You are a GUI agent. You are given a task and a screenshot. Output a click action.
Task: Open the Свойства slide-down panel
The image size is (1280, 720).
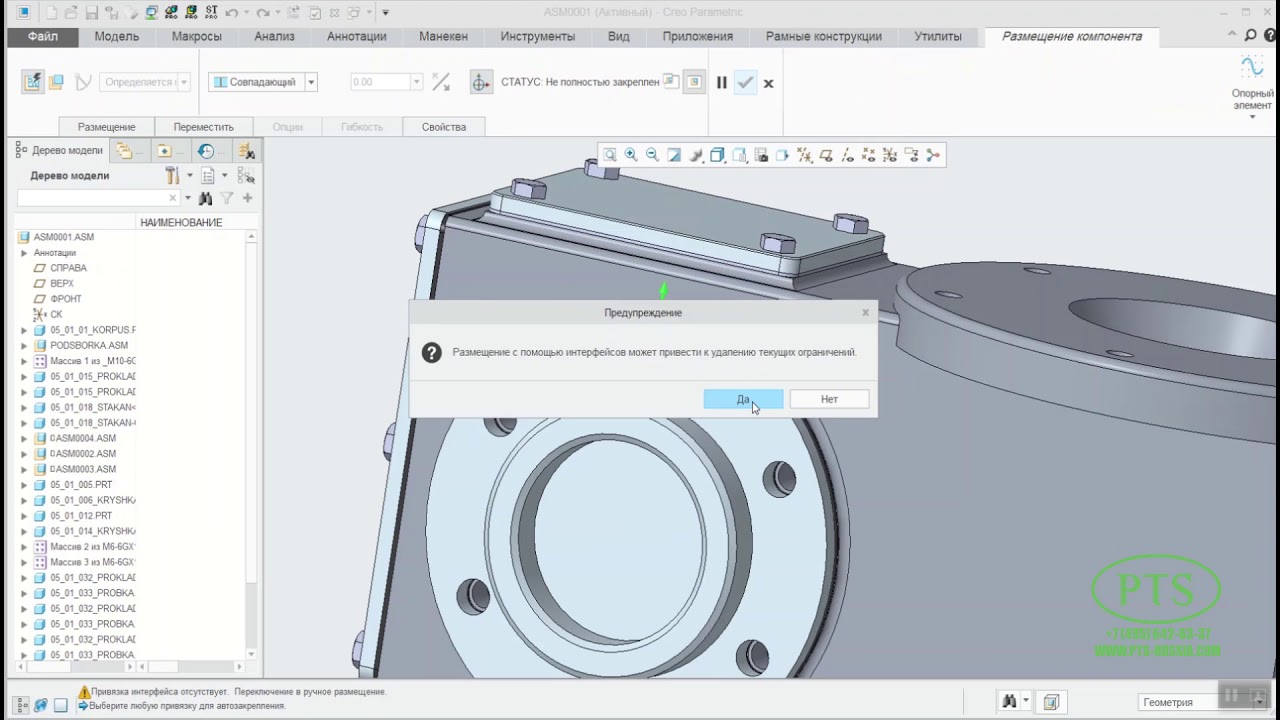point(444,127)
